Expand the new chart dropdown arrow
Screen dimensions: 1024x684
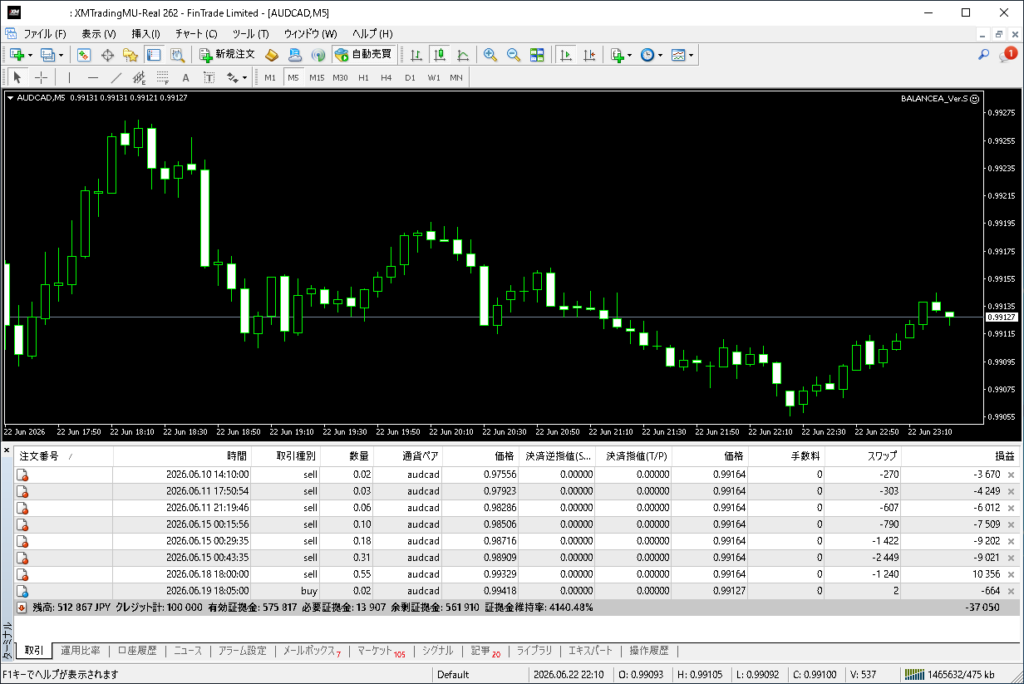(30, 55)
